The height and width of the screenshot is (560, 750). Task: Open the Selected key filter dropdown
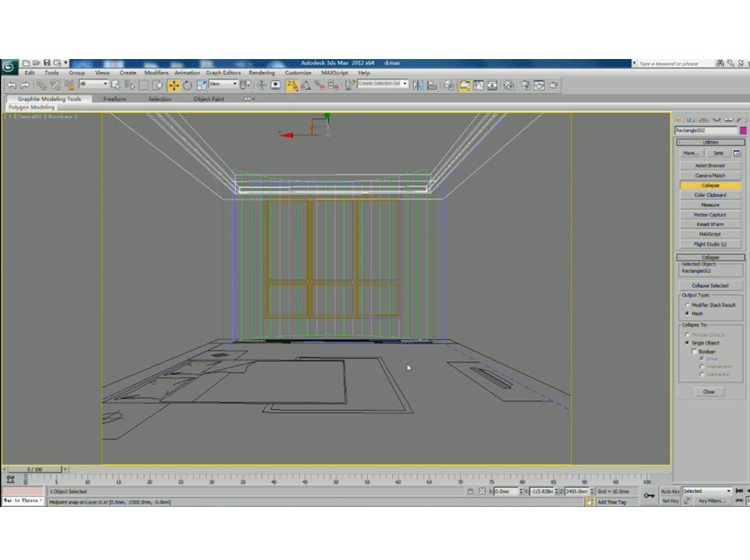[707, 491]
